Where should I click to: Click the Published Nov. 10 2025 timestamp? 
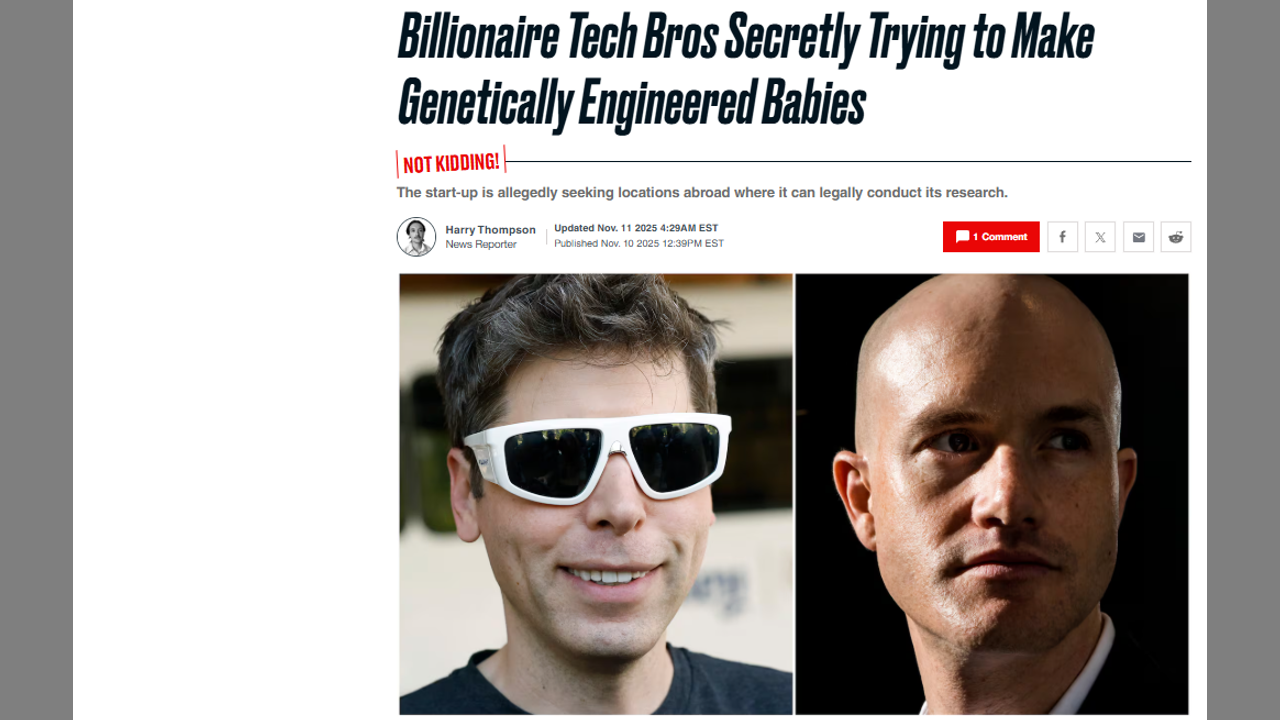pos(639,243)
